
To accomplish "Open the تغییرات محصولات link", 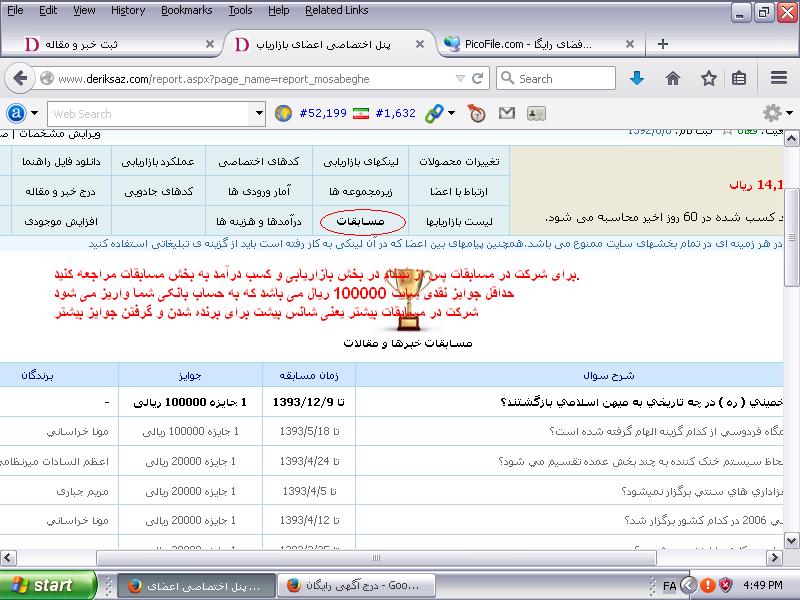I will pos(459,162).
